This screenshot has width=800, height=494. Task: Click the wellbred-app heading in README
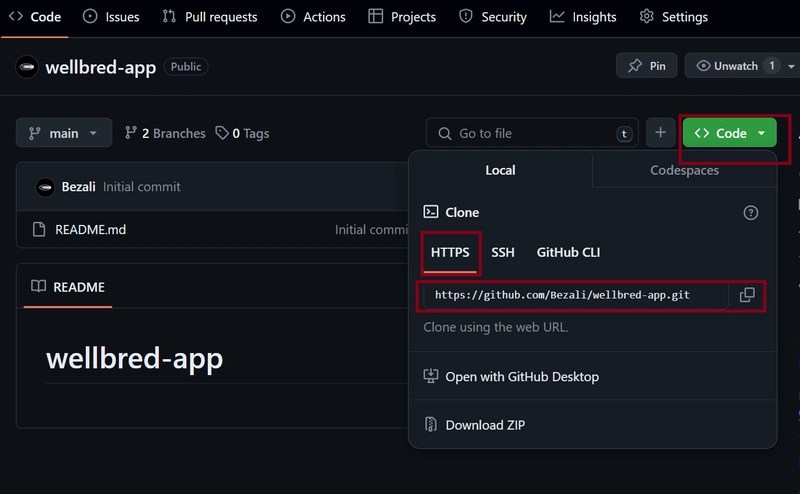134,358
